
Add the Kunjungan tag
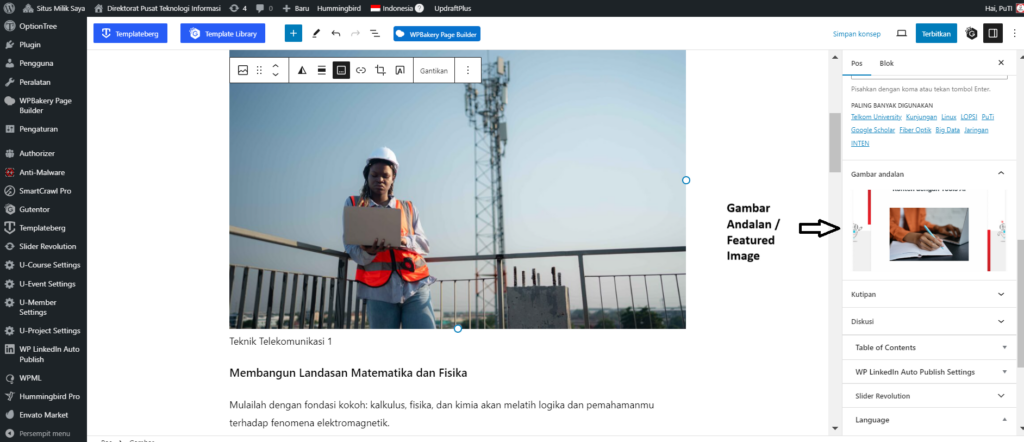(921, 117)
